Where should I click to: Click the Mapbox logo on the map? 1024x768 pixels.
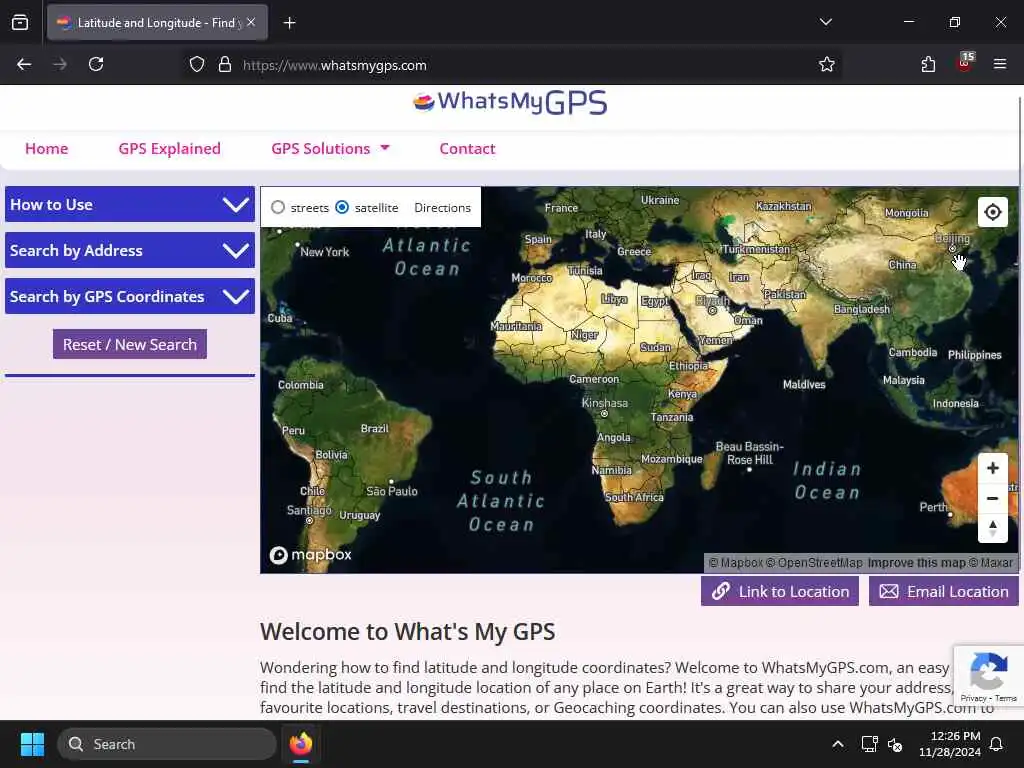[x=311, y=554]
